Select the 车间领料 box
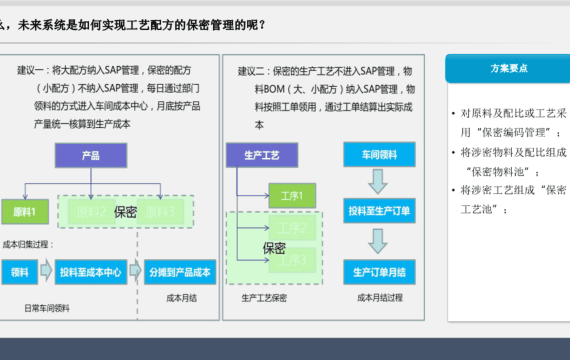570x360 pixels. point(379,155)
